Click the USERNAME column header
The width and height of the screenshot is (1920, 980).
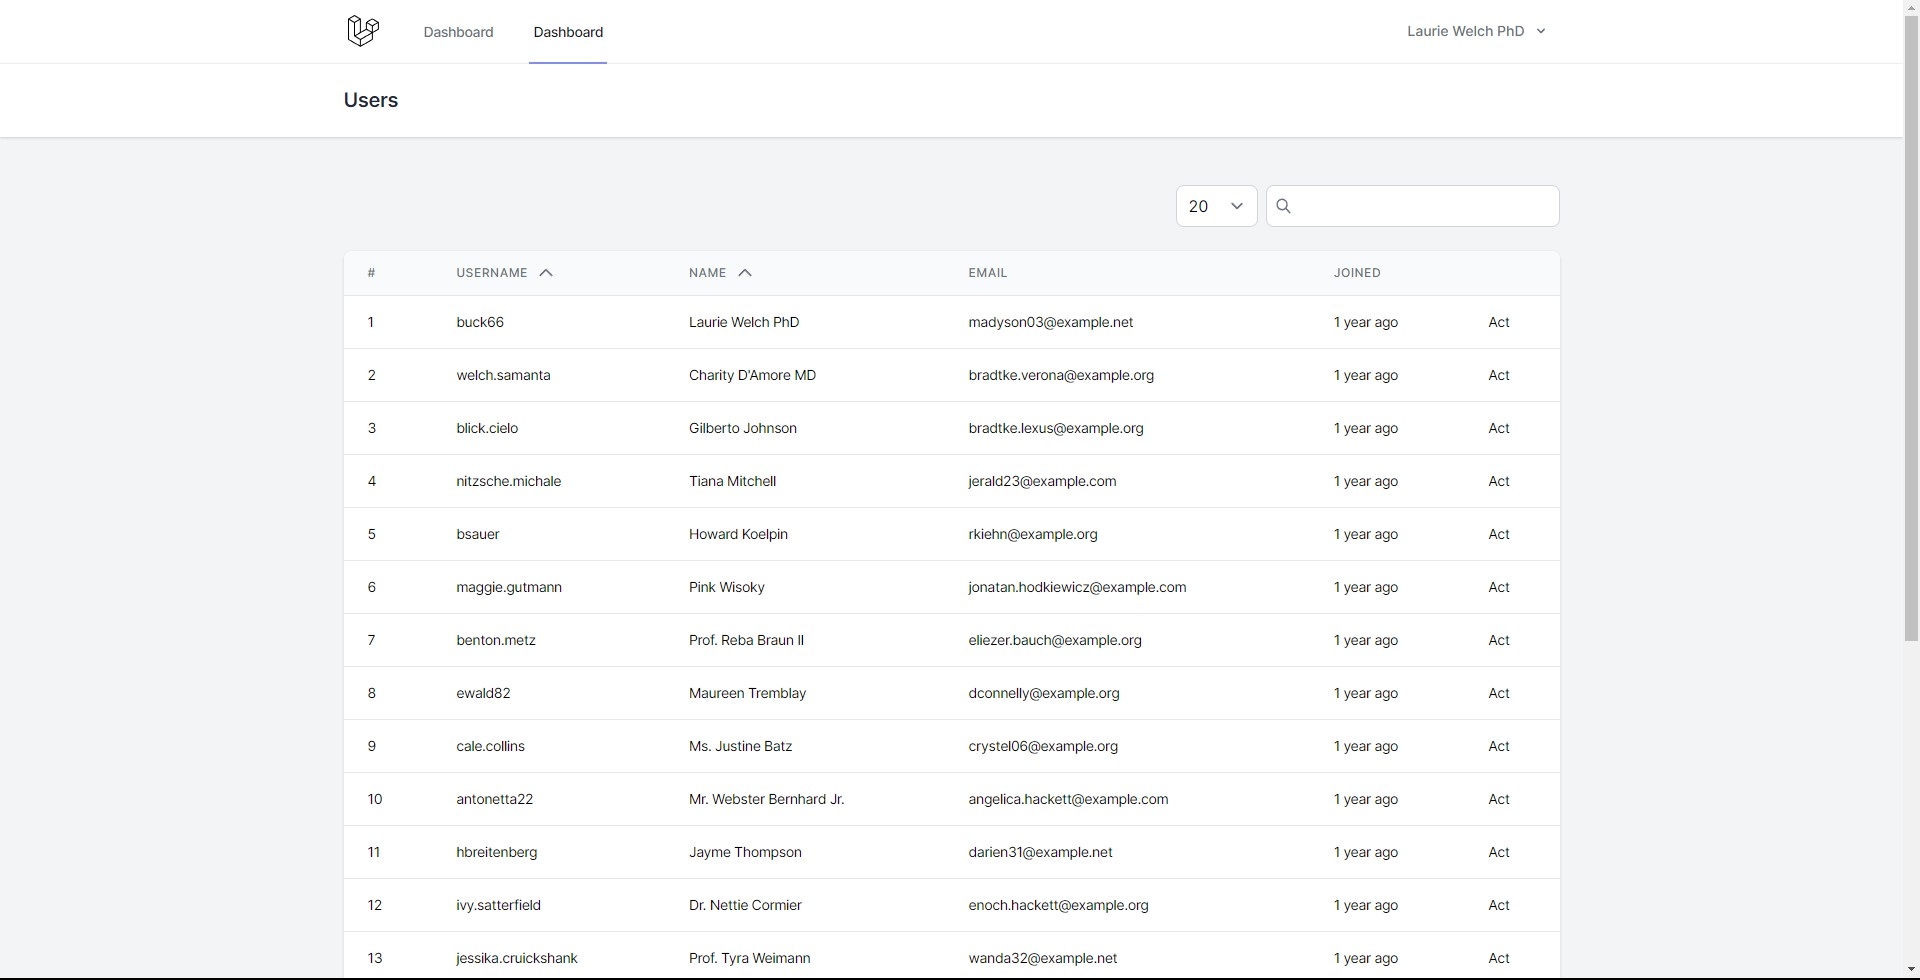coord(492,273)
